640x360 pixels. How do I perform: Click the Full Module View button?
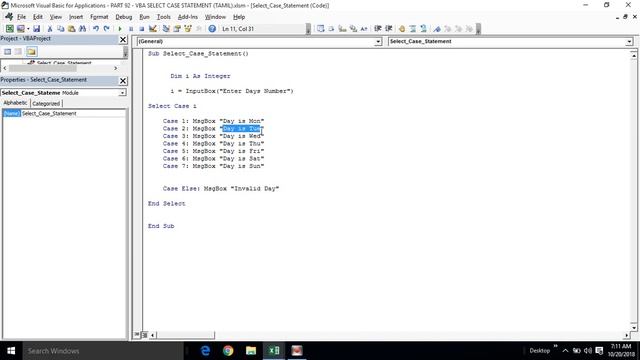[x=144, y=335]
